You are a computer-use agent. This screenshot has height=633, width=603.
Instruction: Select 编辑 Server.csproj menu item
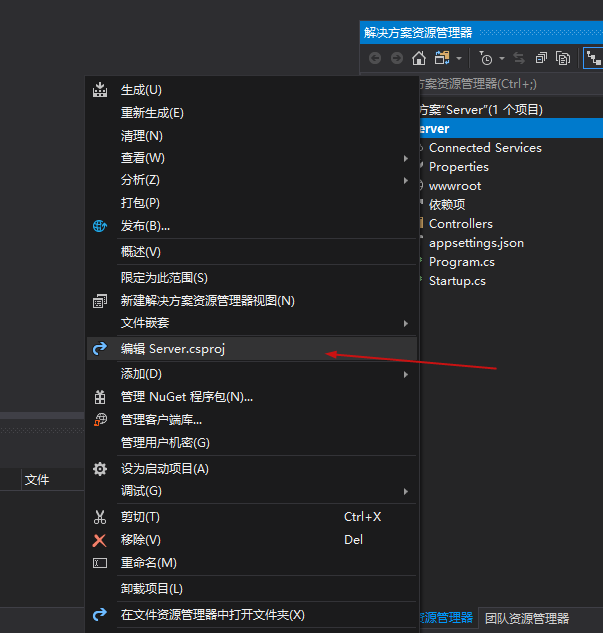(252, 348)
